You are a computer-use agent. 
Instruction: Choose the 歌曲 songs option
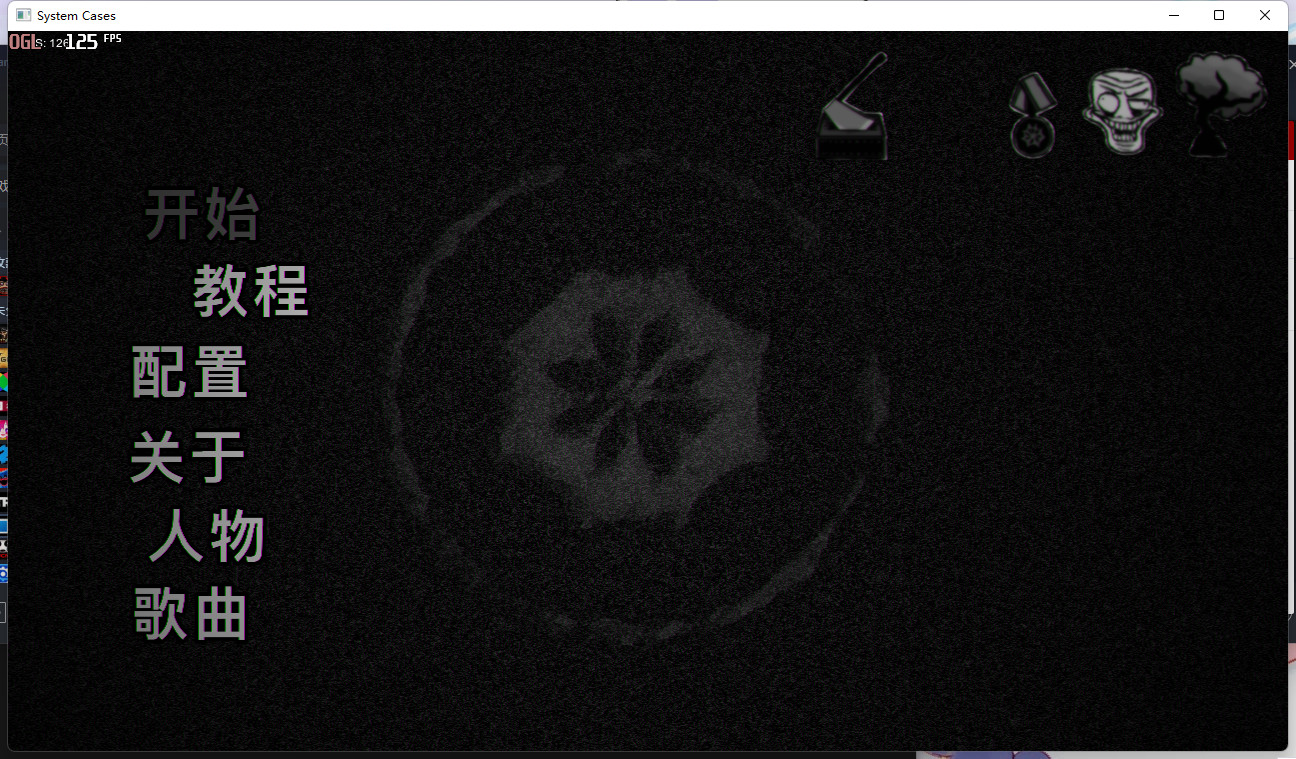(x=191, y=613)
